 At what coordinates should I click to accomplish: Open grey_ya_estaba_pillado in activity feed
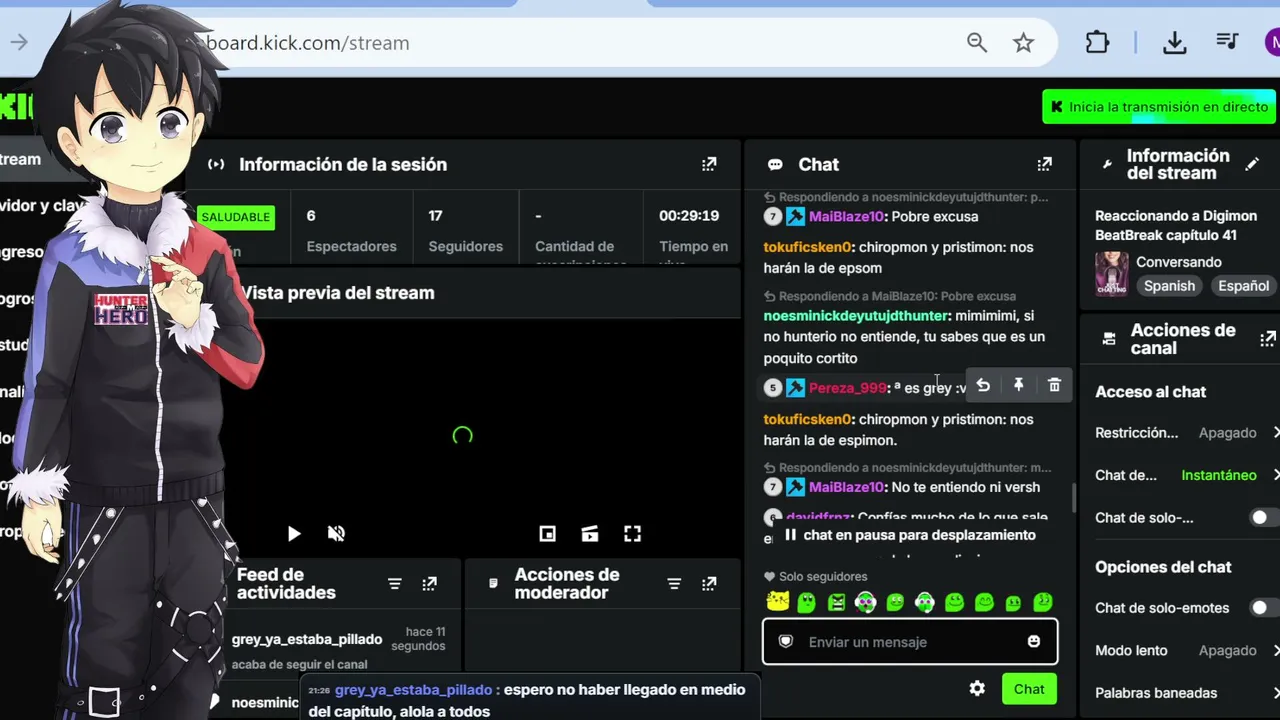click(x=307, y=639)
